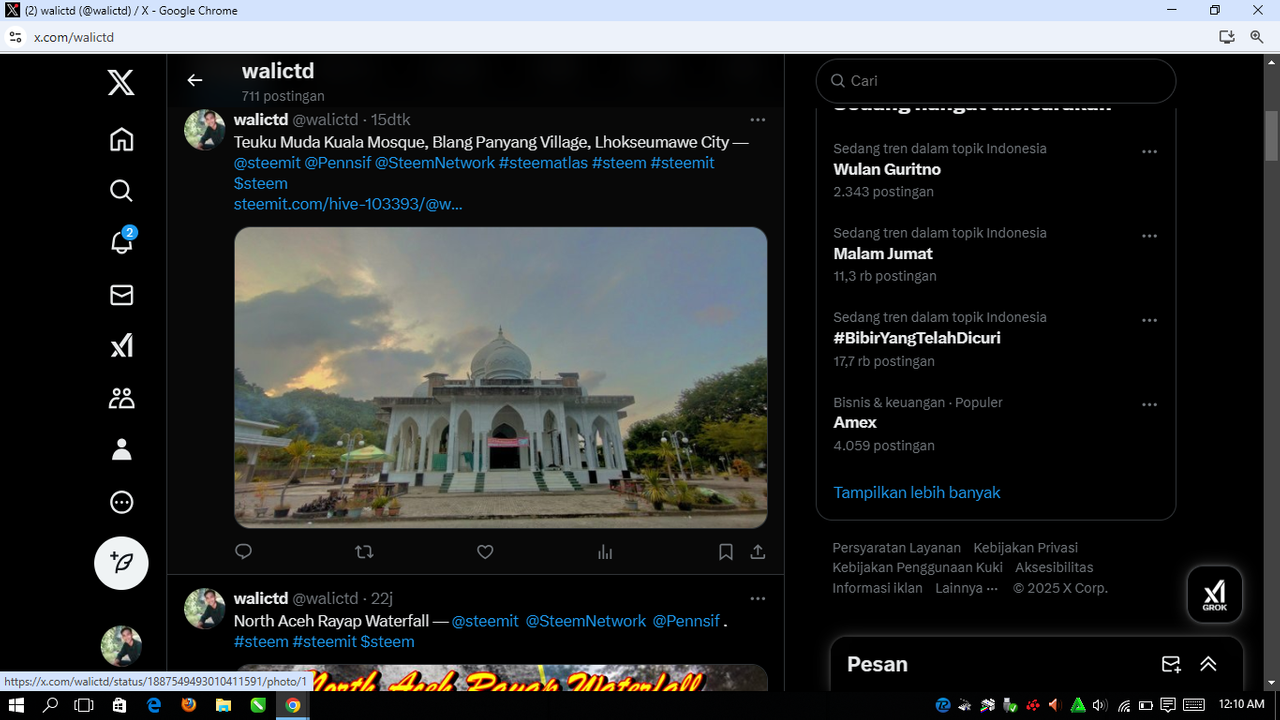Open @SteemNetwork mention in the waterfall post
This screenshot has width=1280, height=720.
tap(586, 621)
